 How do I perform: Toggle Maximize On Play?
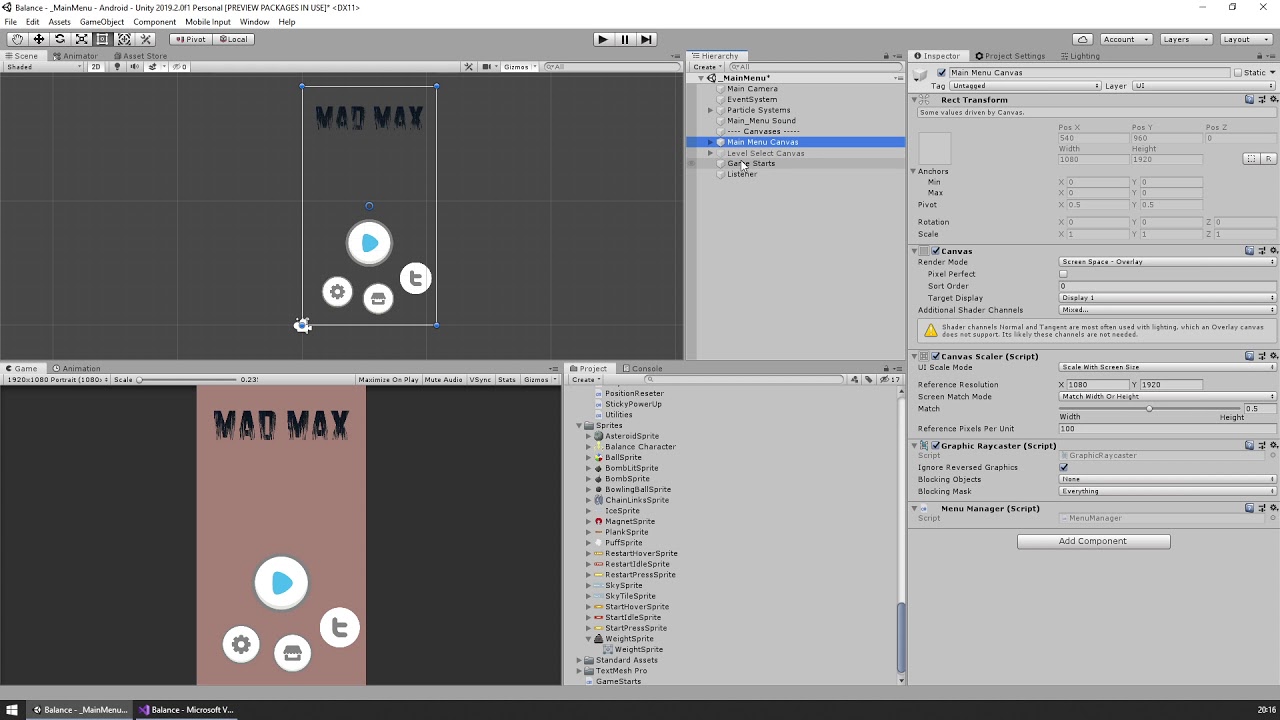tap(388, 380)
